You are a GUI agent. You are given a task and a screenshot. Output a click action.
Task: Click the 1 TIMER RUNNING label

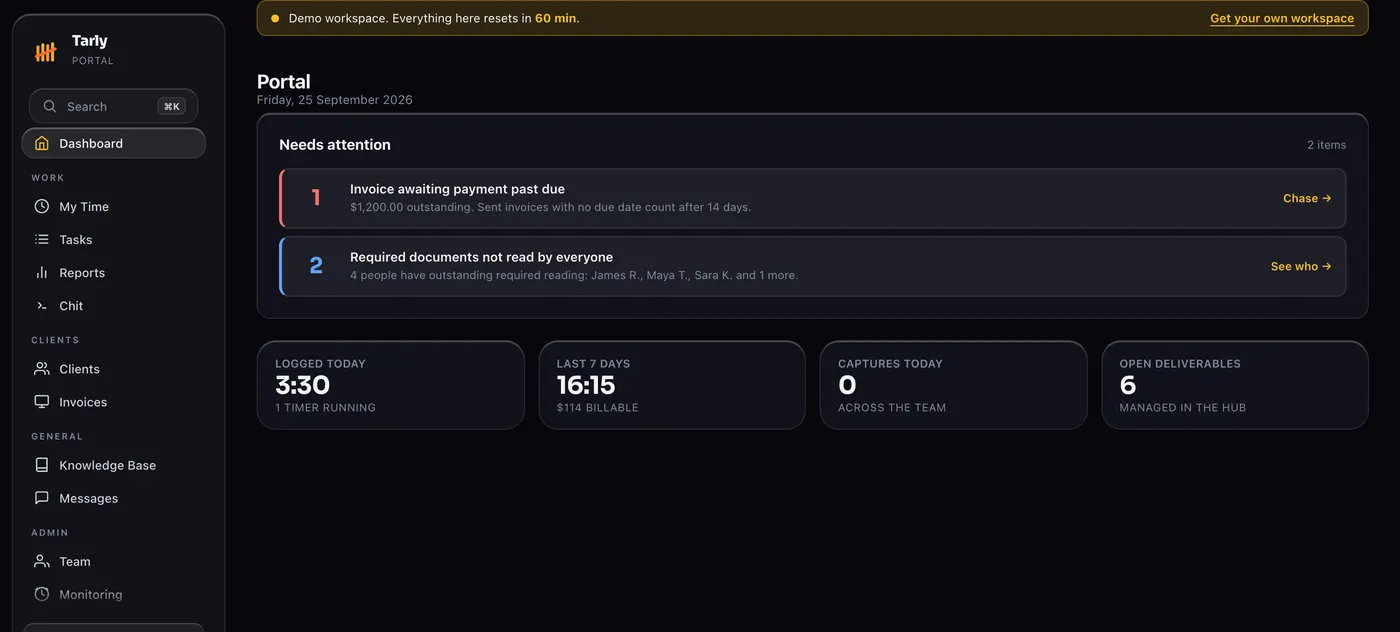coord(326,408)
